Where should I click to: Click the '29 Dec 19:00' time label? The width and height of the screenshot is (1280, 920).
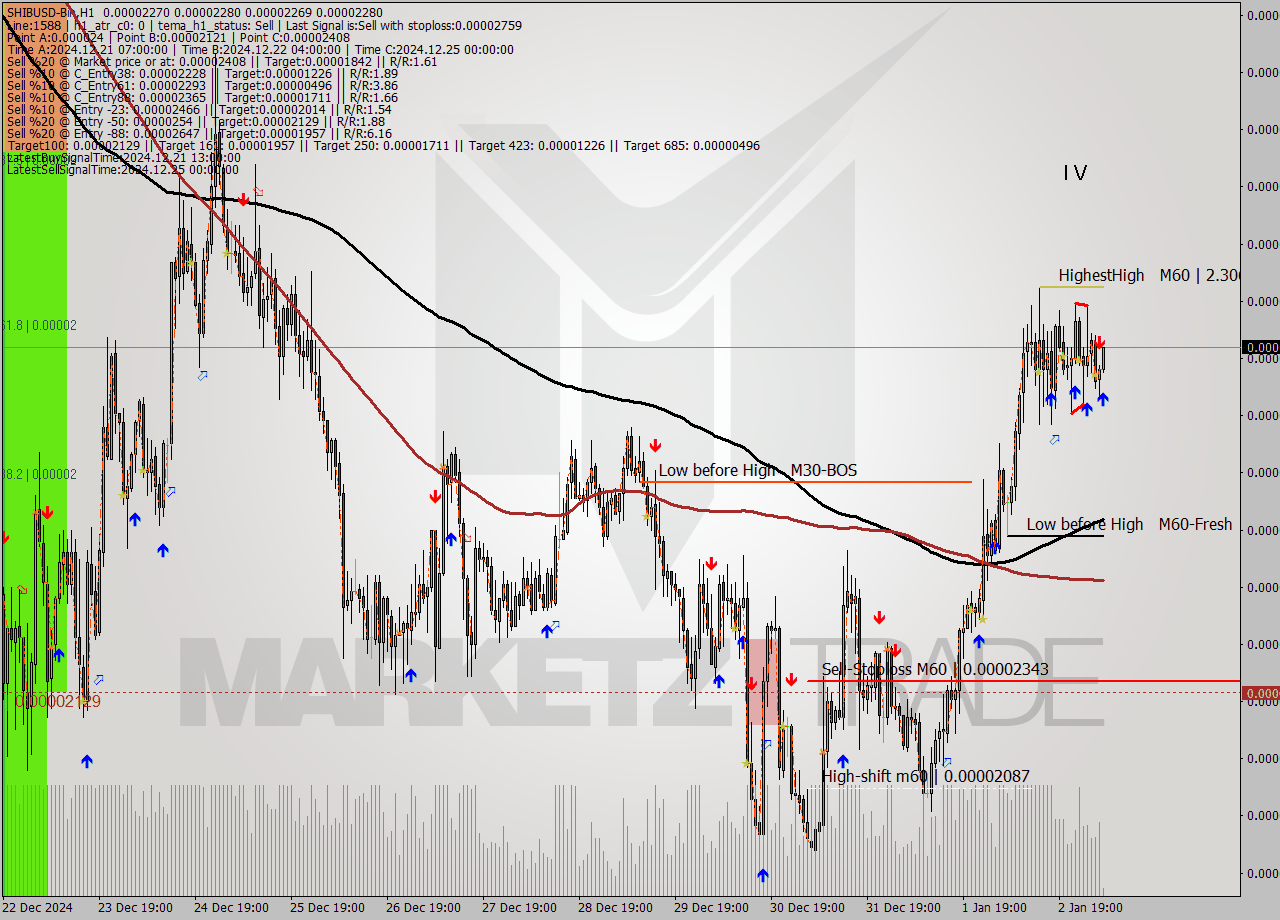point(711,908)
